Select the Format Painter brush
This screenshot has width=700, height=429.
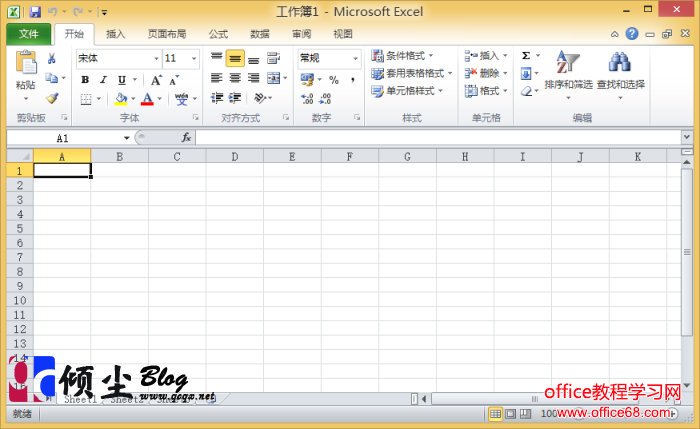click(x=52, y=98)
